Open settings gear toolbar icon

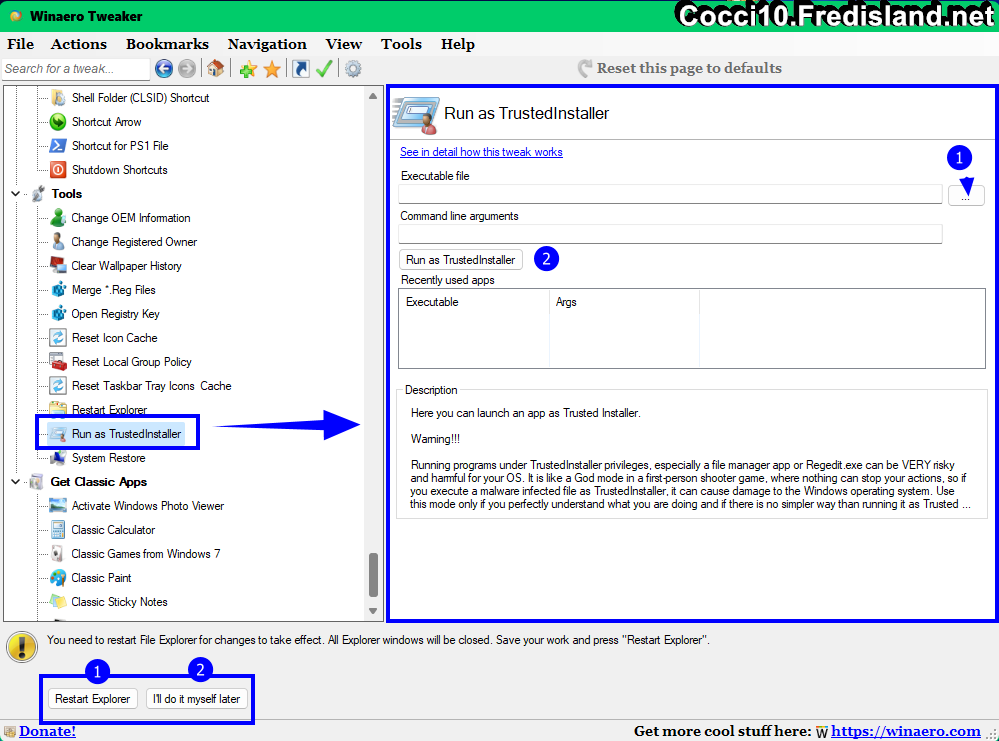click(x=353, y=69)
